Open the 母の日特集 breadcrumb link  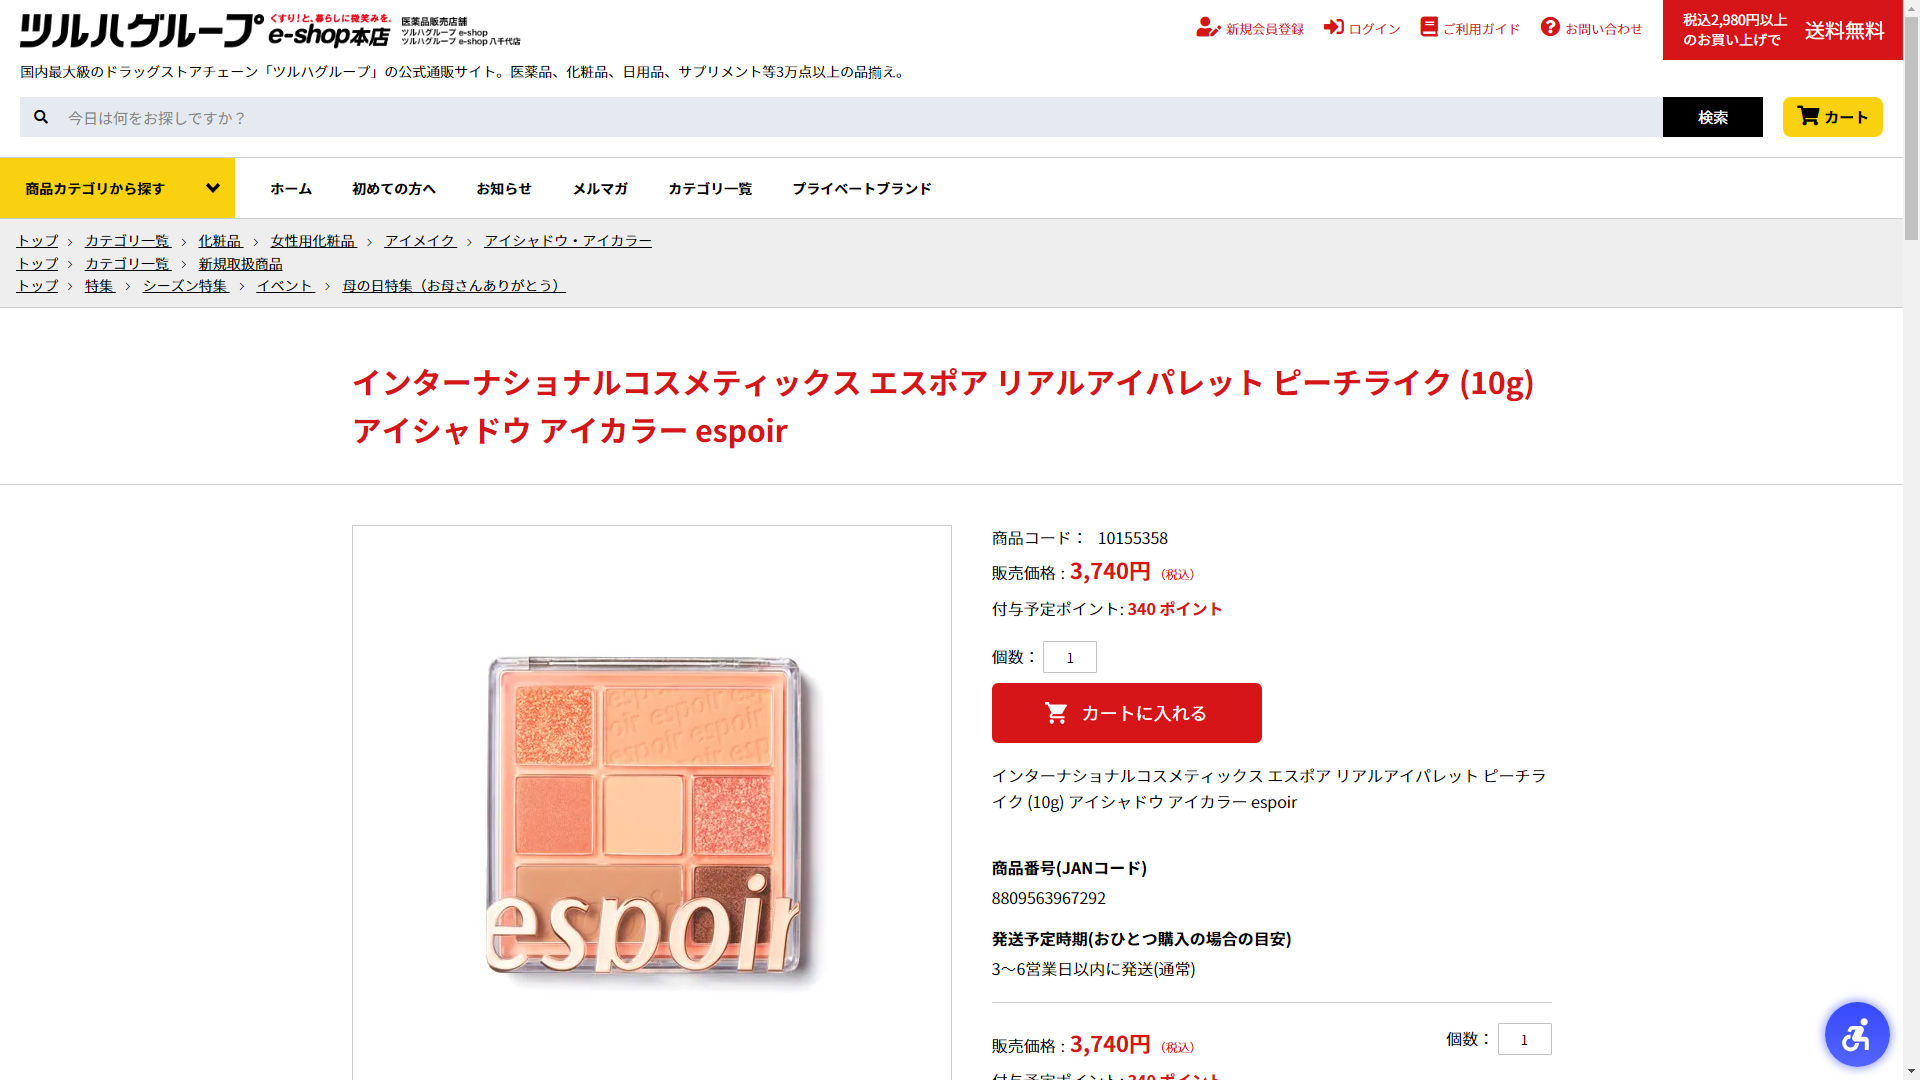(x=454, y=286)
